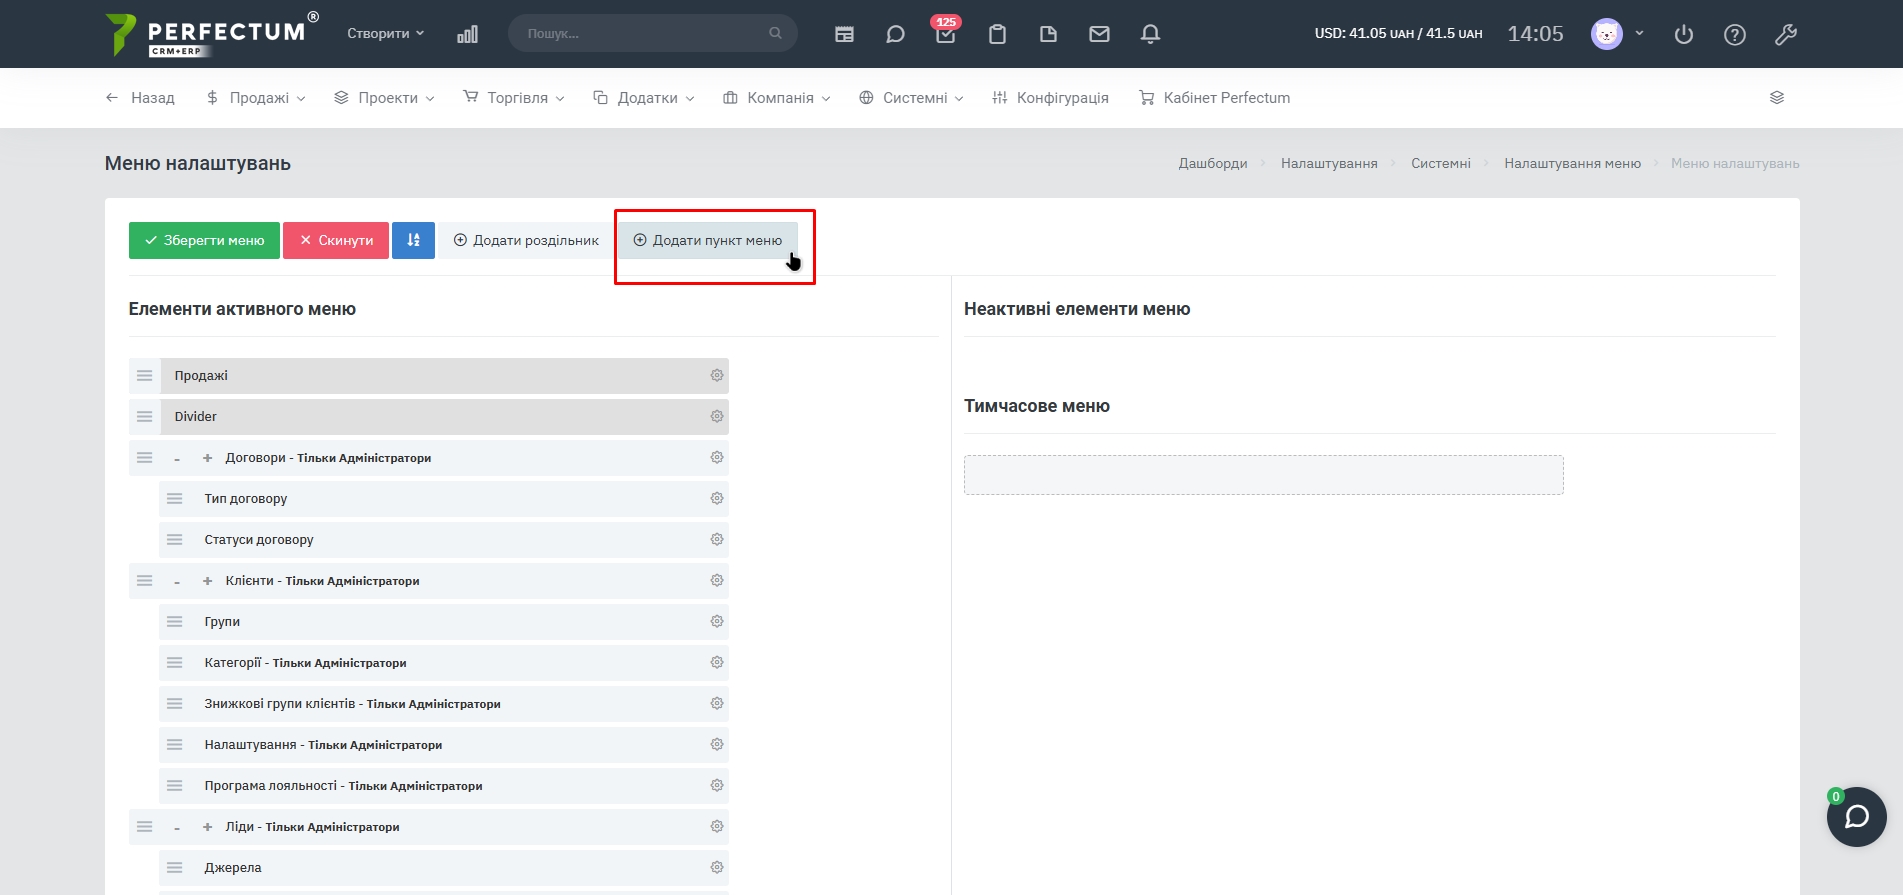1903x895 pixels.
Task: Open gear settings for Продажі item
Action: pyautogui.click(x=717, y=375)
